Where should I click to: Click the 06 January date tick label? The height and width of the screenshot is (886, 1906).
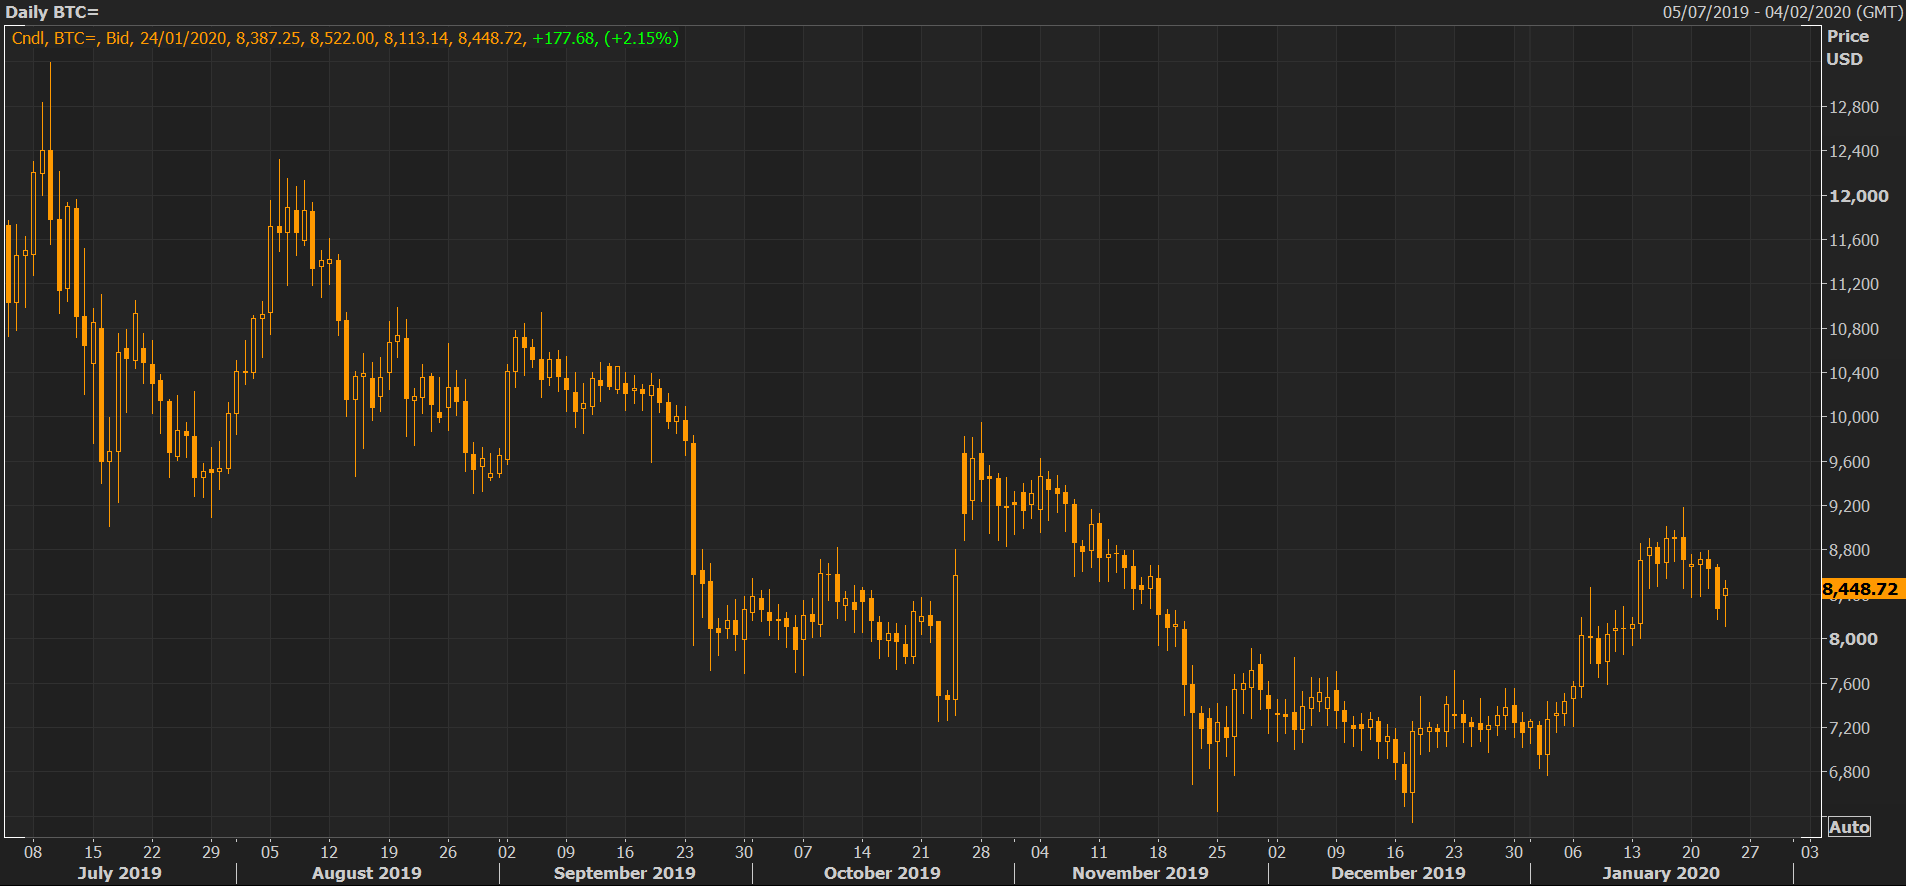[1573, 852]
